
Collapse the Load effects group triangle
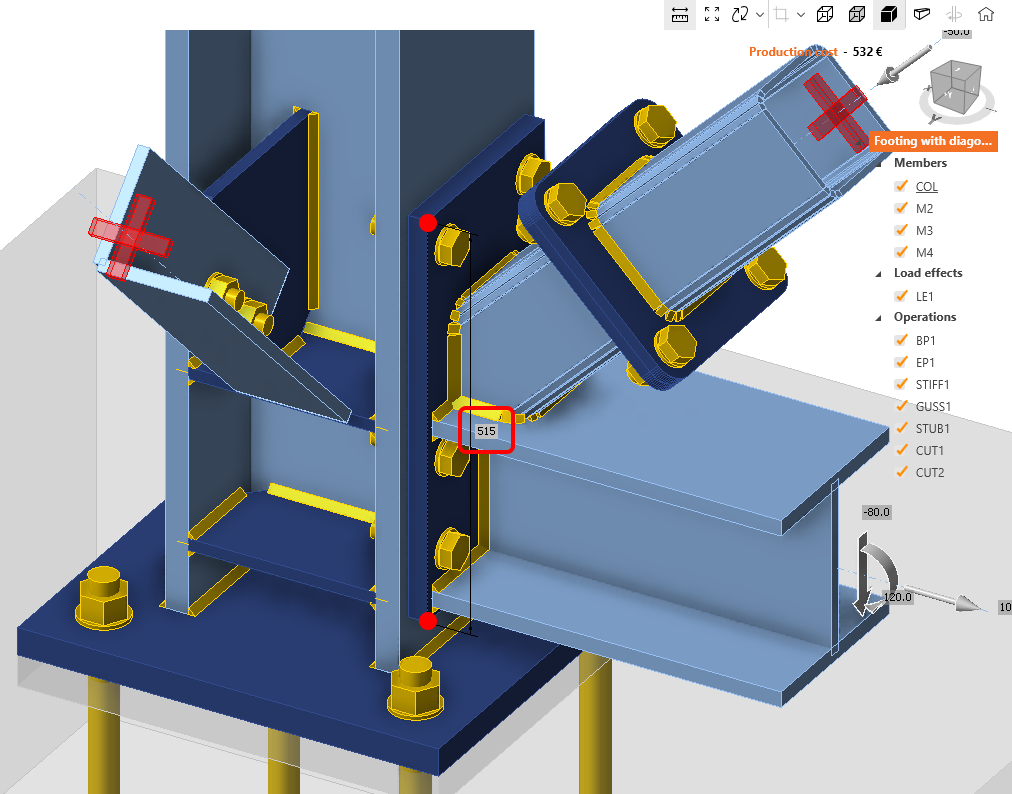pos(878,274)
